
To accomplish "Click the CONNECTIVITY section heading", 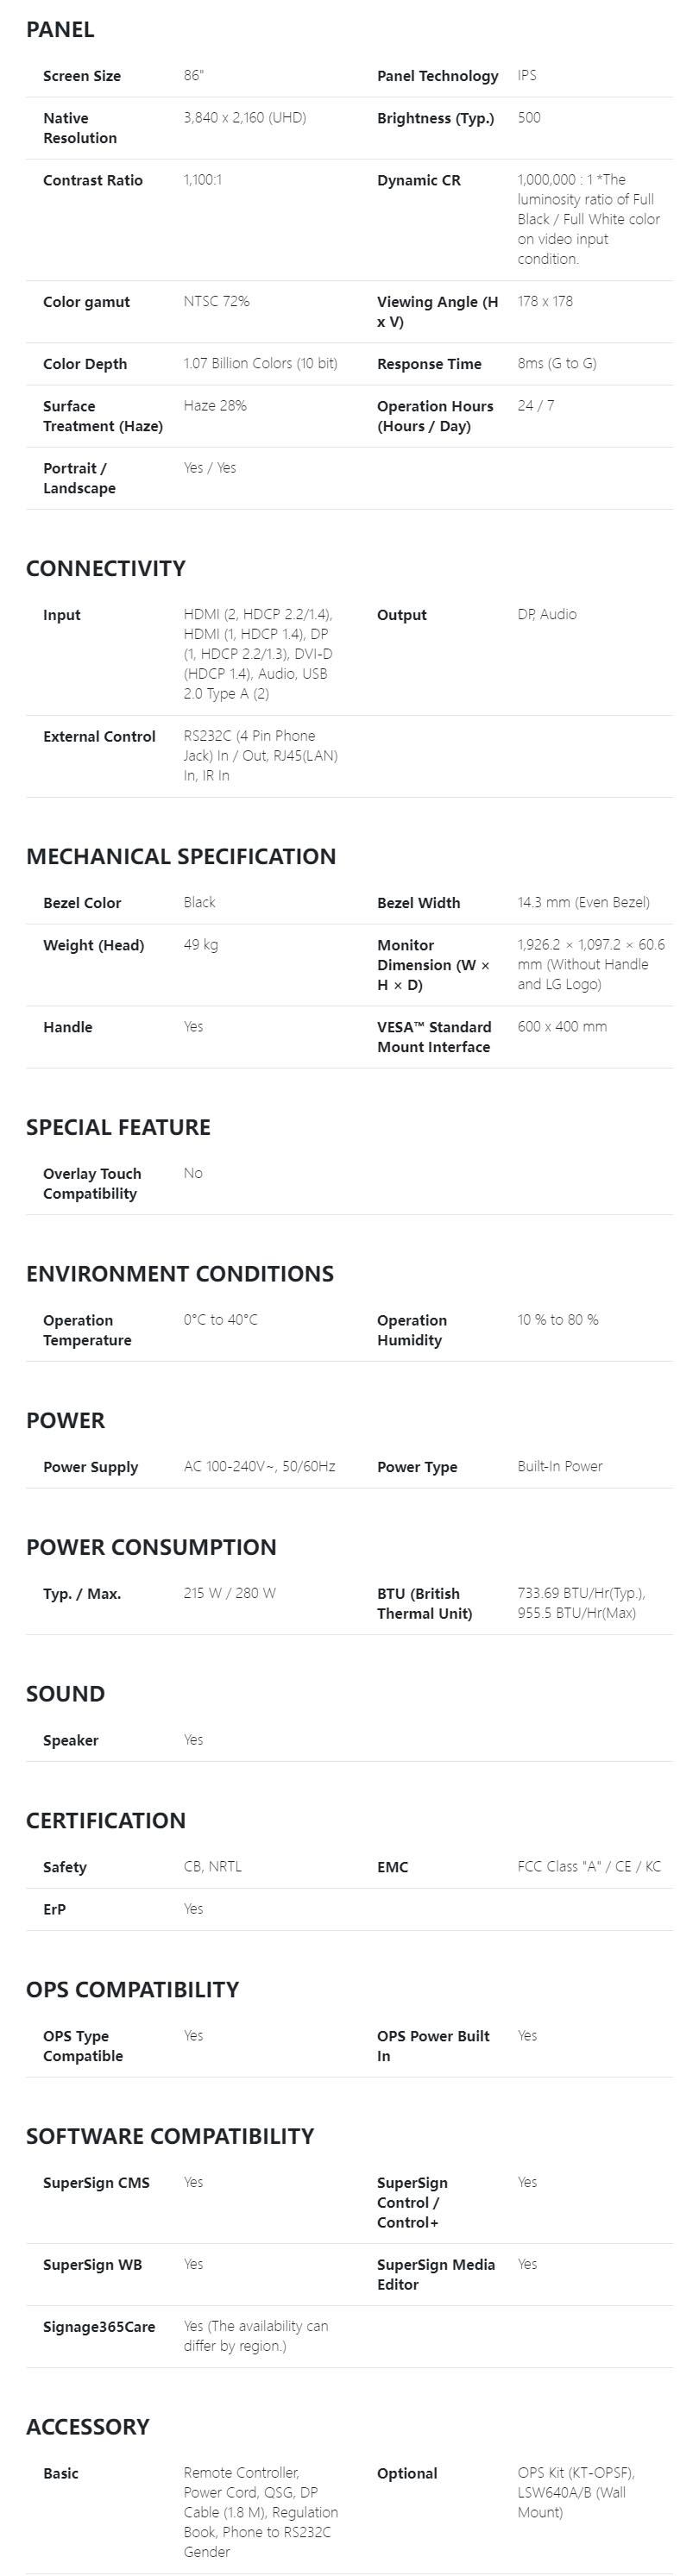I will click(x=106, y=568).
